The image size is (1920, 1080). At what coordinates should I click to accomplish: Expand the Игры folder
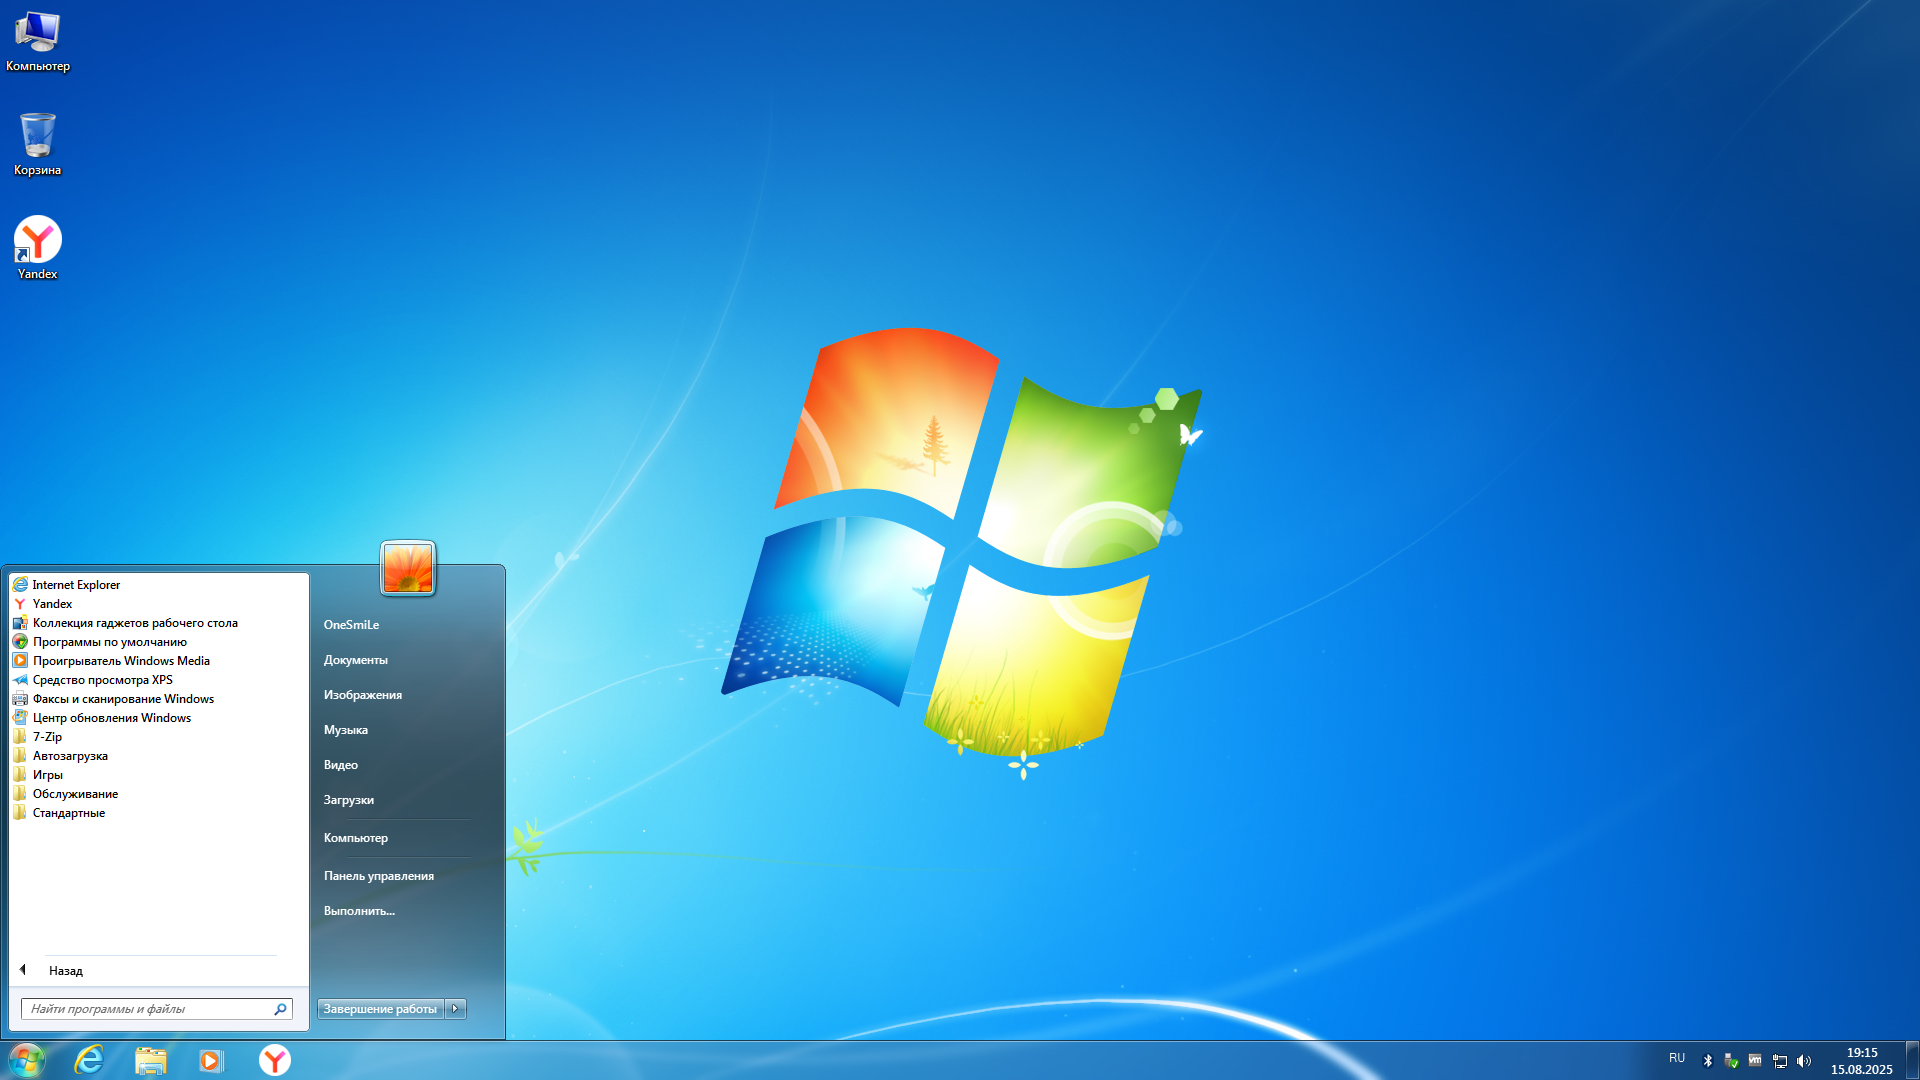[159, 775]
